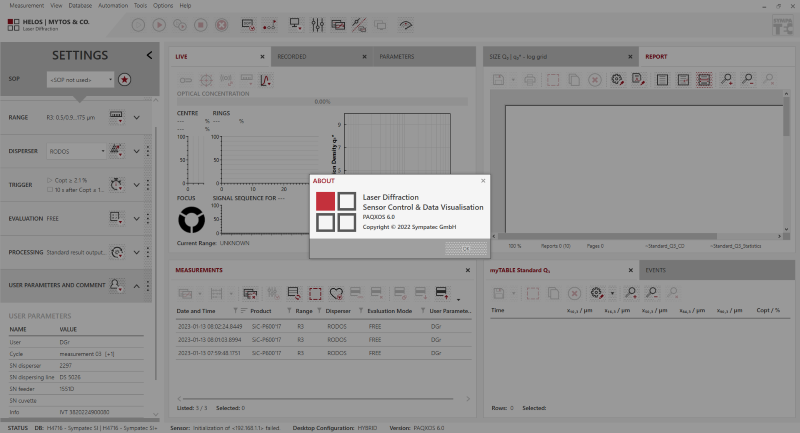Click the Report vertical scrollbar
This screenshot has height=433, width=800.
pos(786,117)
